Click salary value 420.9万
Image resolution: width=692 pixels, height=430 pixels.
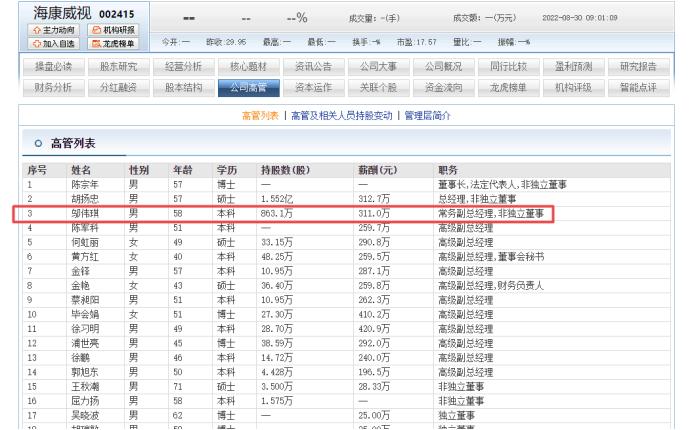(x=374, y=329)
